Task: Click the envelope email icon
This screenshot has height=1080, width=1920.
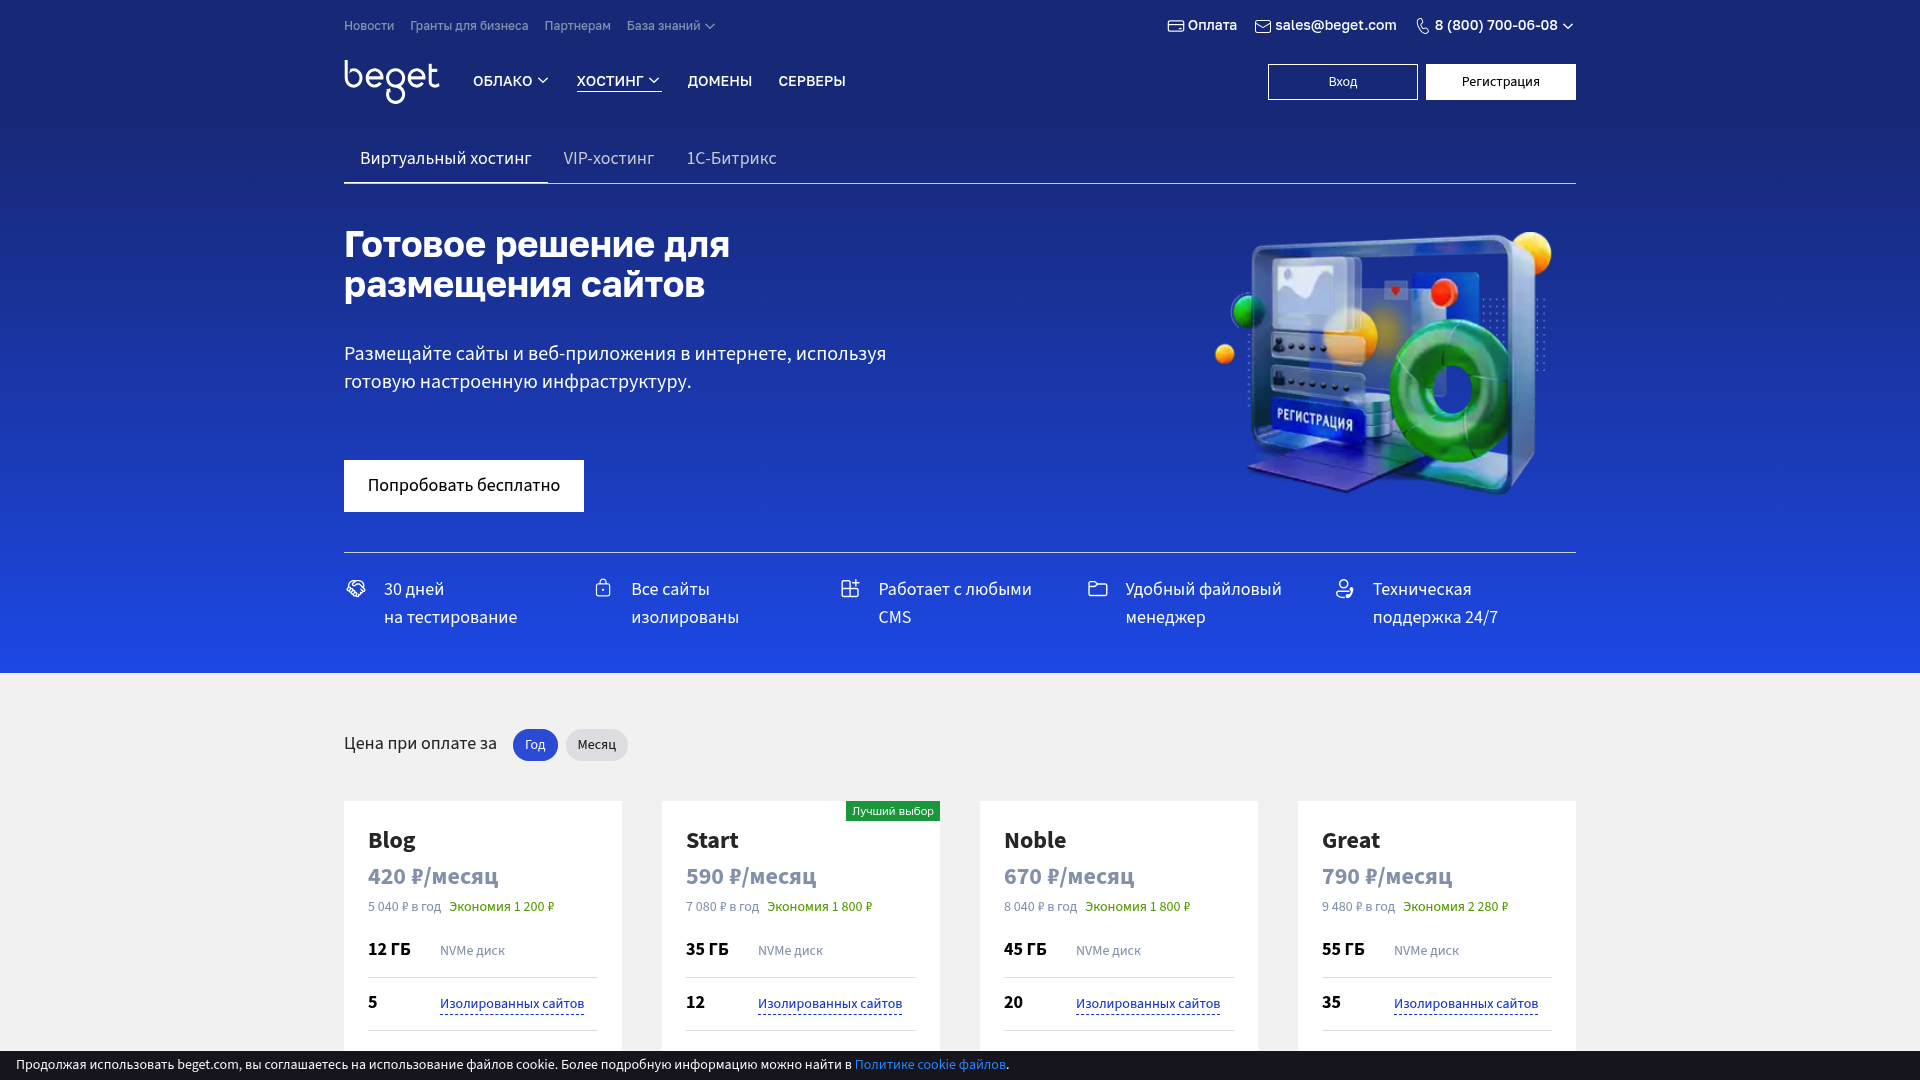Action: (1263, 27)
